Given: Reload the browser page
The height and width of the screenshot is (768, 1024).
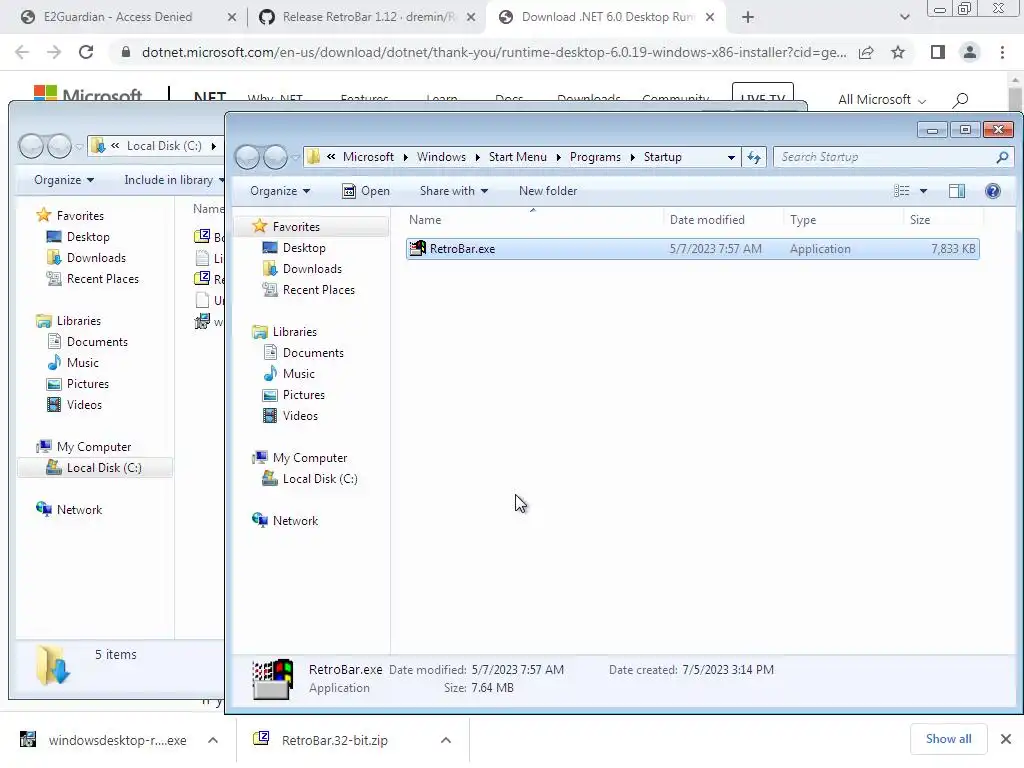Looking at the screenshot, I should click(x=86, y=52).
